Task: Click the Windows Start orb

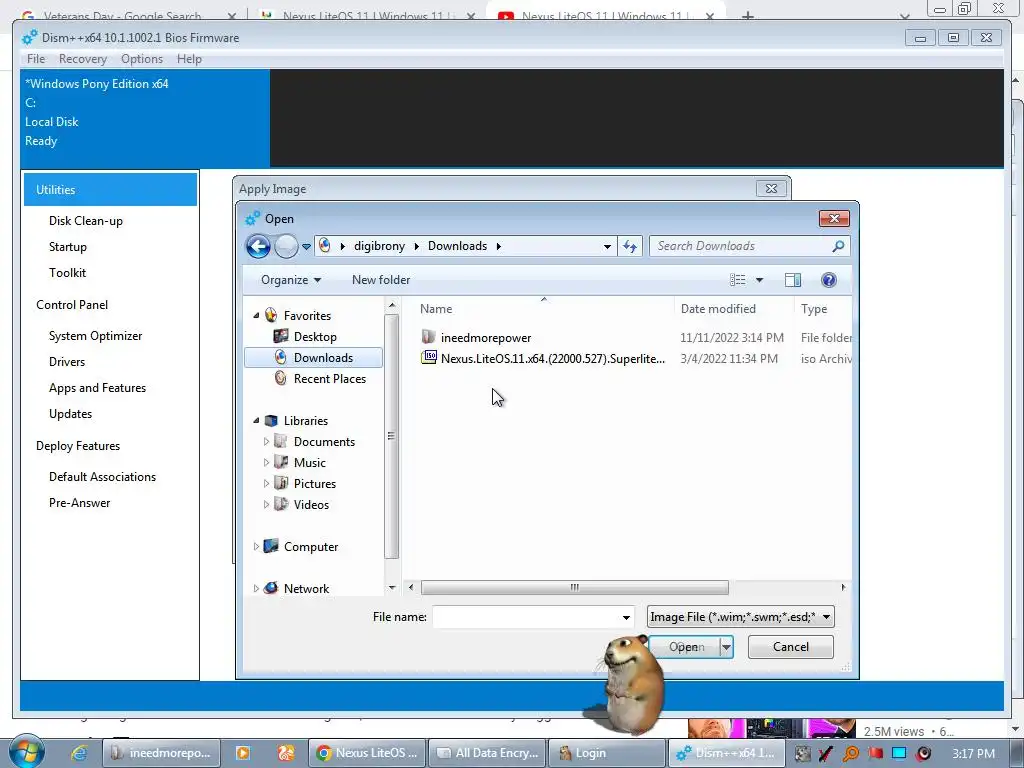Action: click(26, 753)
